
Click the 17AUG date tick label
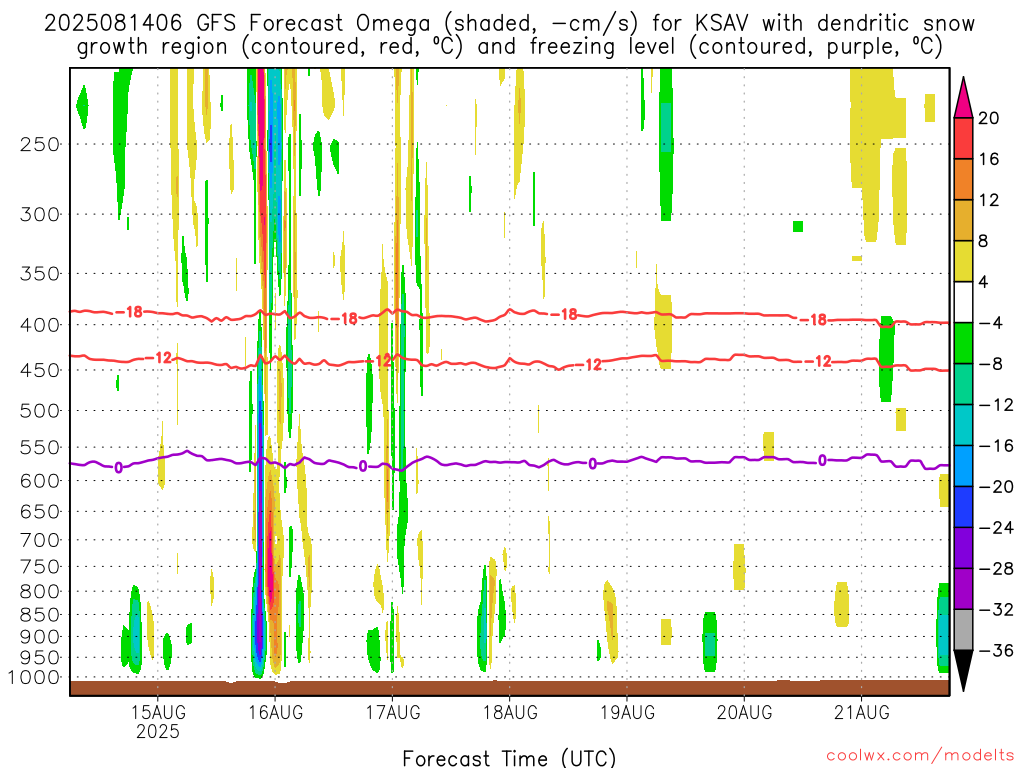[392, 712]
